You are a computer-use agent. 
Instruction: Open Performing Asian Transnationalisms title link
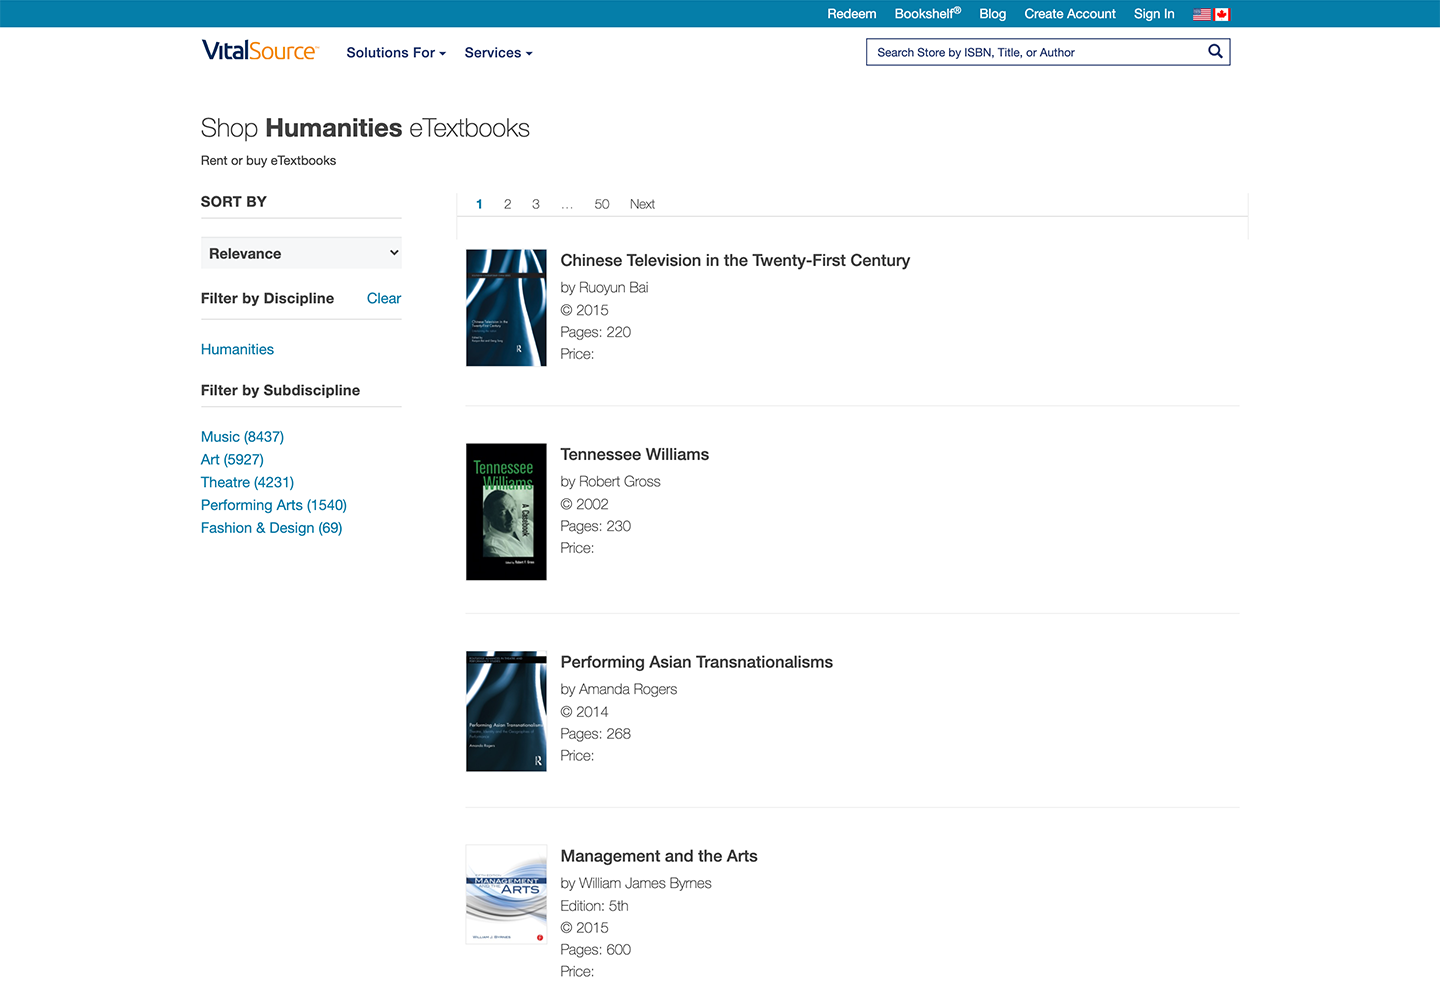(696, 662)
